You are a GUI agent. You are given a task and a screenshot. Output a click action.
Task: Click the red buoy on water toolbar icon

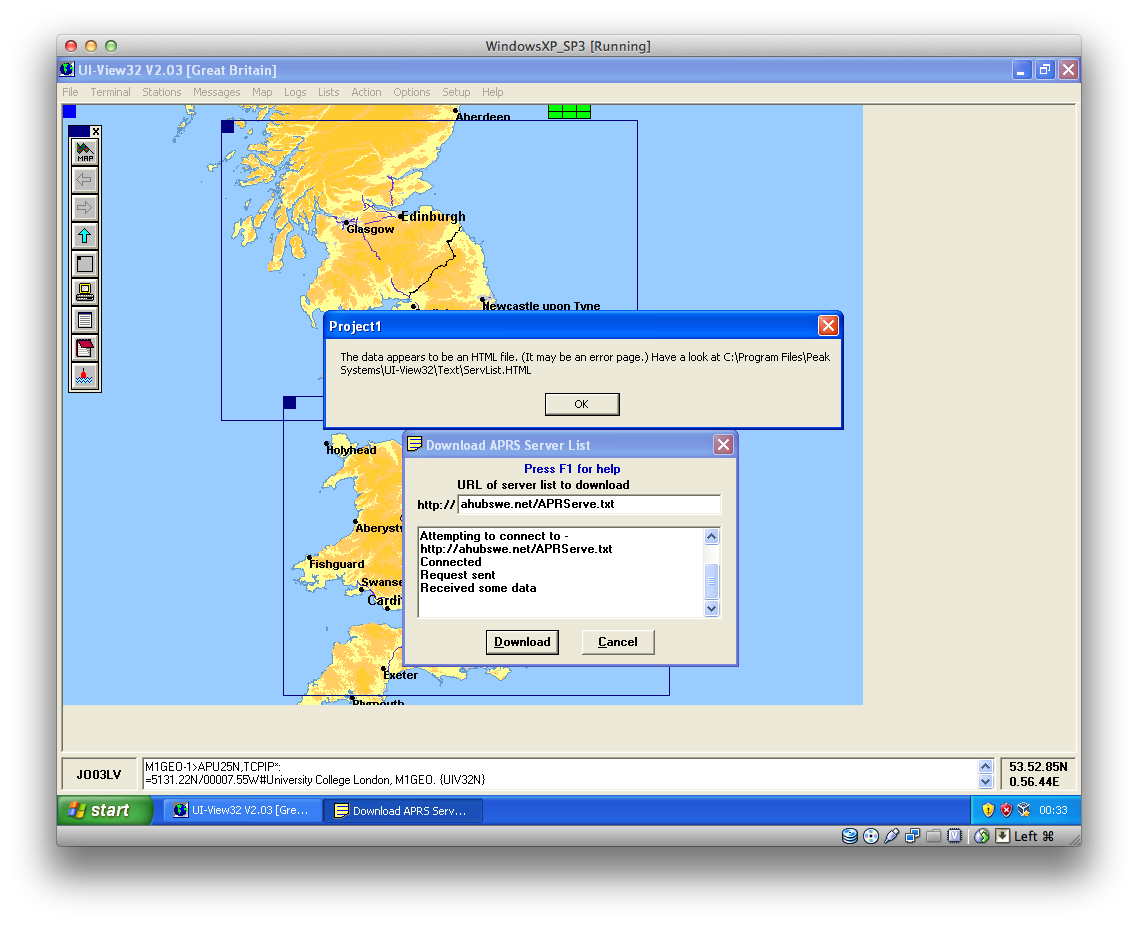[x=85, y=377]
